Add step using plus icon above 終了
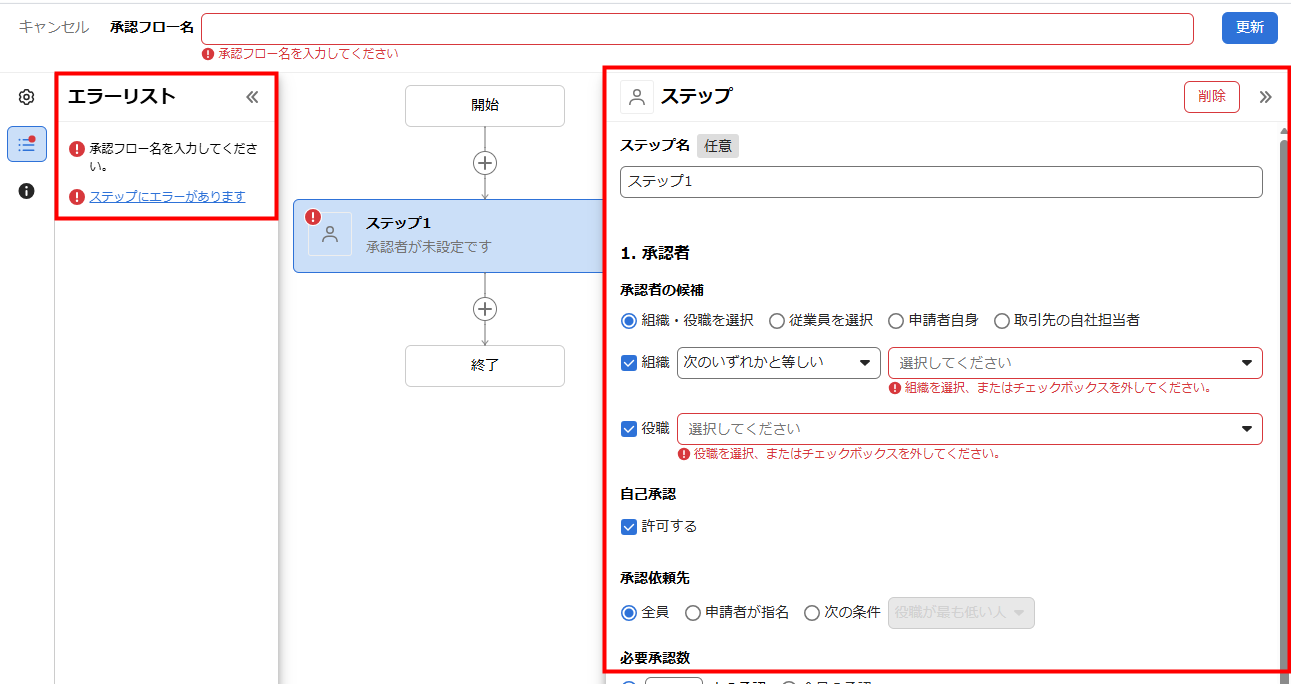This screenshot has height=684, width=1291. point(485,309)
